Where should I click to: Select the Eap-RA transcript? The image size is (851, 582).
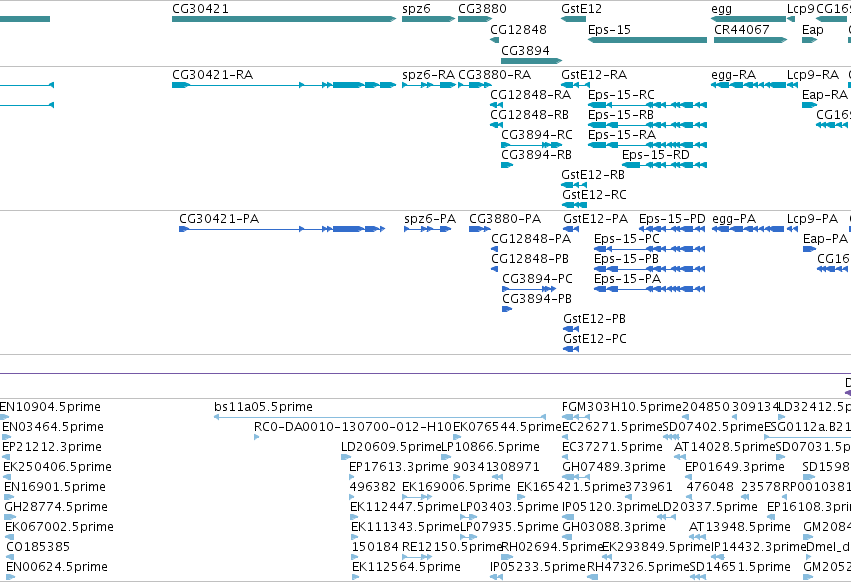809,105
